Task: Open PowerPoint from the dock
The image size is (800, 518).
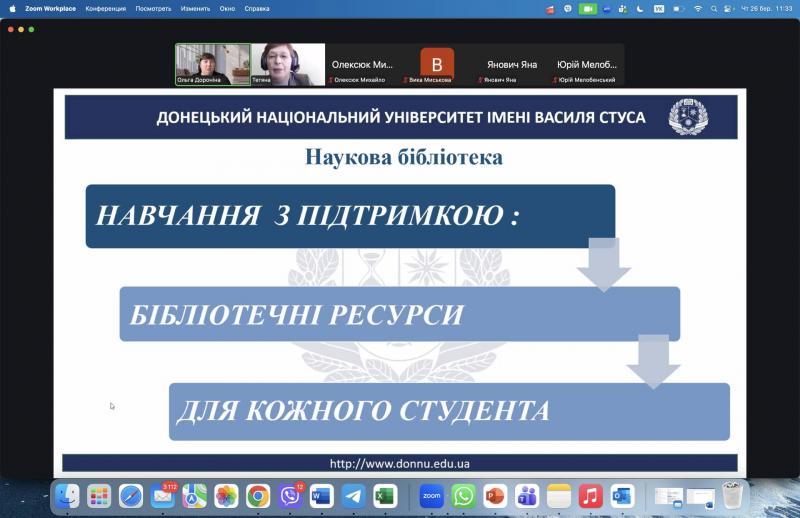Action: coord(495,495)
